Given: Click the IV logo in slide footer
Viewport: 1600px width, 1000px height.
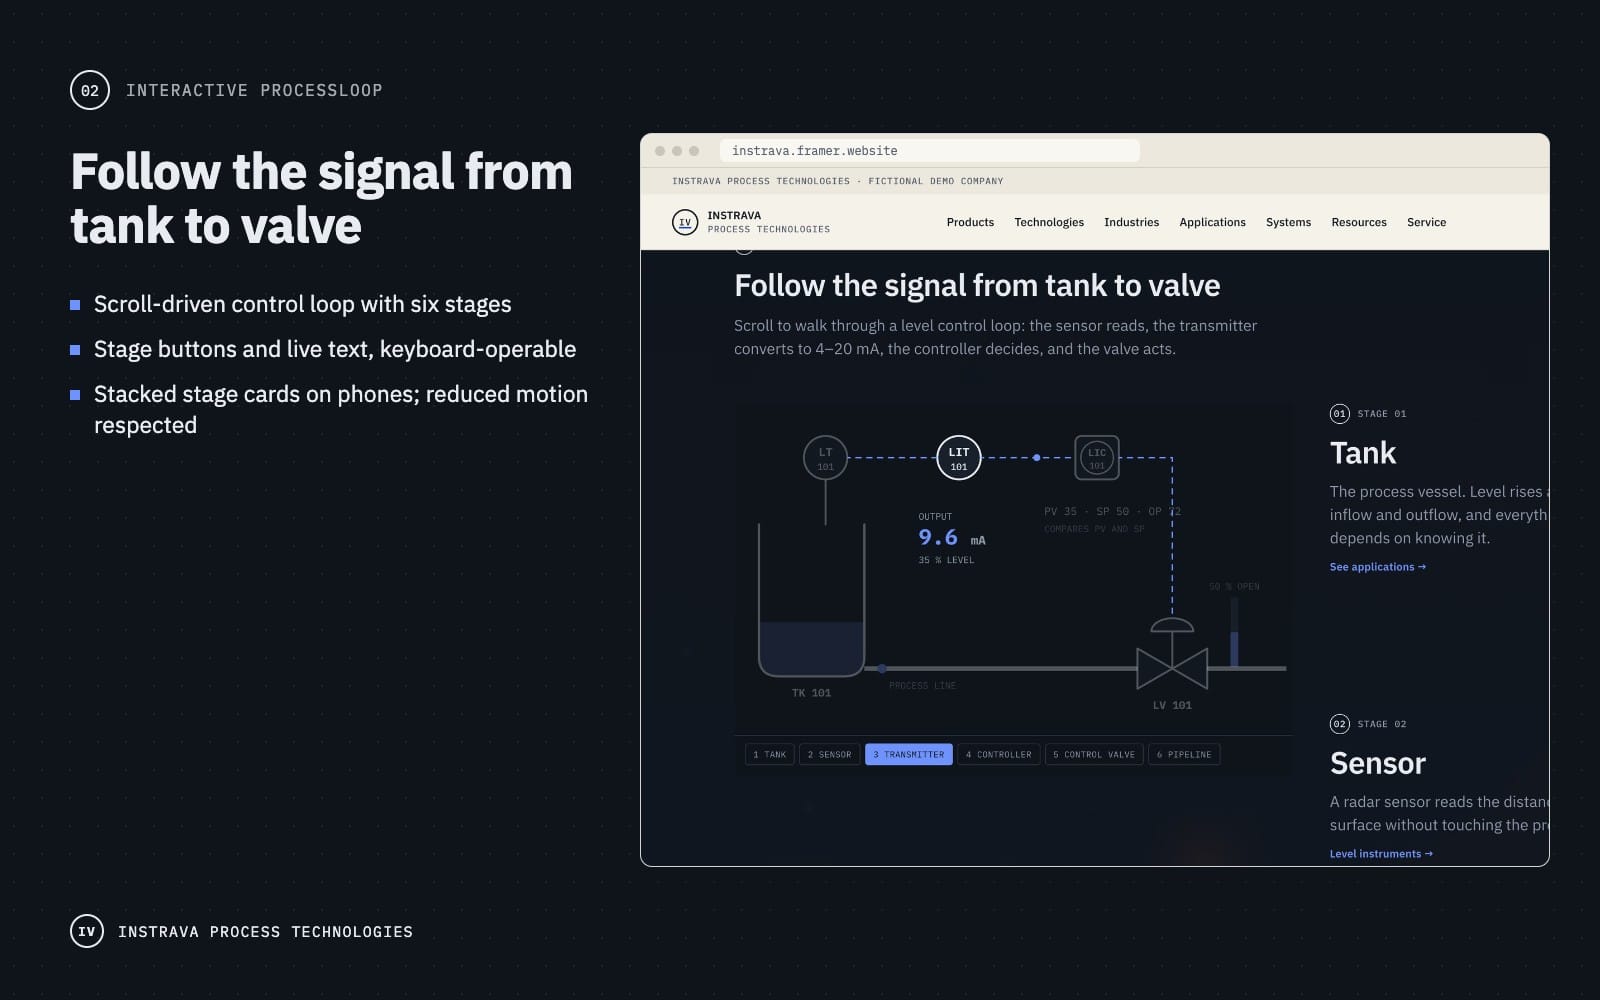Looking at the screenshot, I should click(87, 931).
